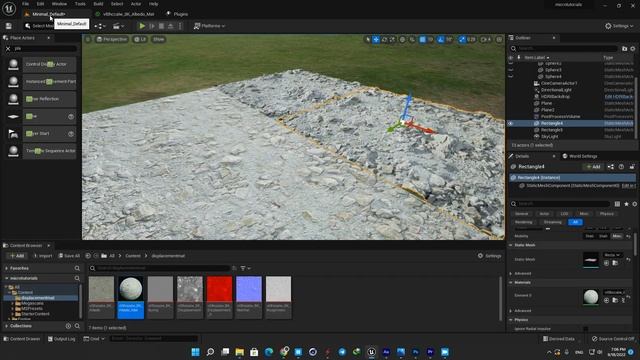The image size is (640, 360).
Task: Open the Window menu
Action: (x=59, y=4)
